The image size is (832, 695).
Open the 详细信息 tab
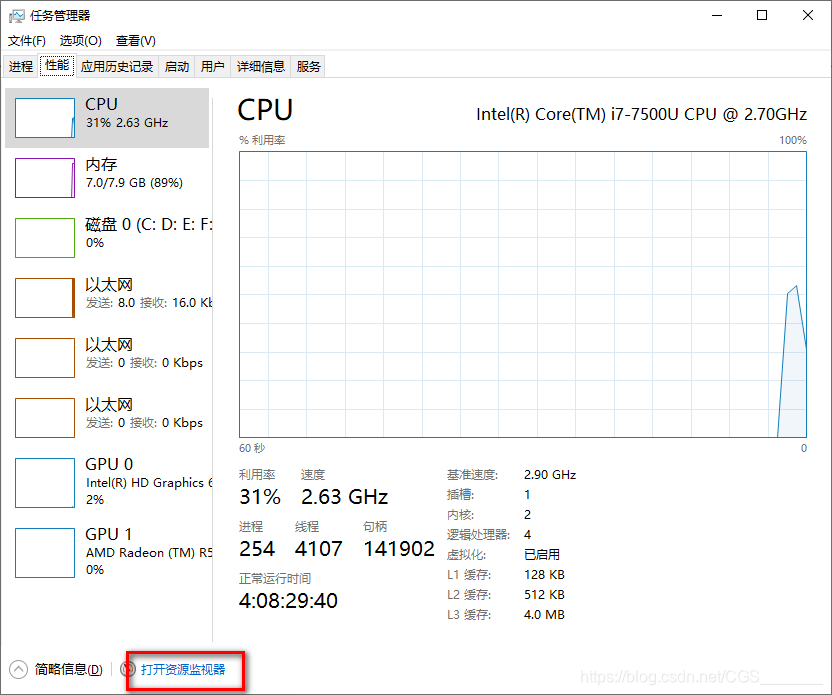(x=261, y=66)
